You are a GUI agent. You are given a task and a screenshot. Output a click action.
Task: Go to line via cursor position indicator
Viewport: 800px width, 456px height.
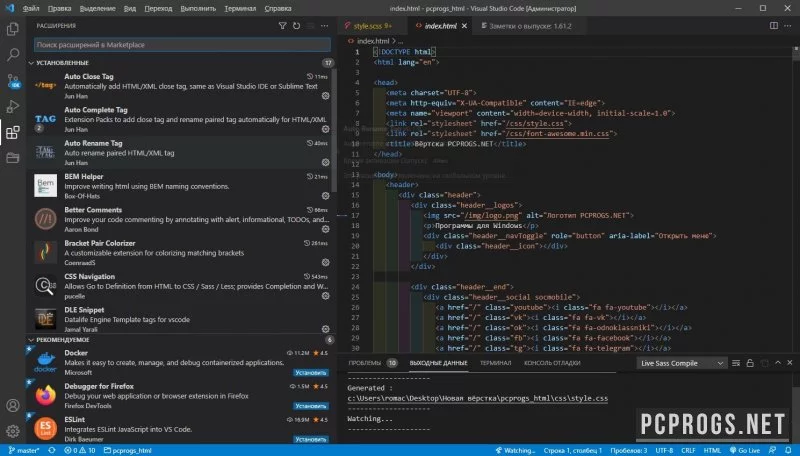point(572,450)
